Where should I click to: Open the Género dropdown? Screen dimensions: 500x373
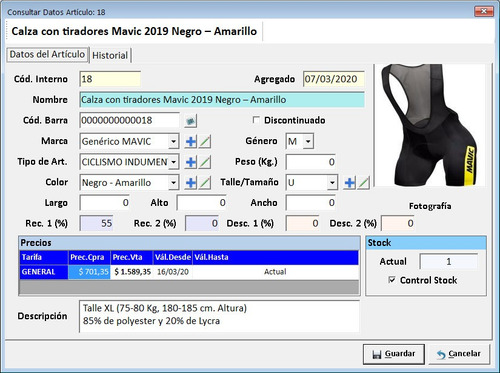click(308, 141)
